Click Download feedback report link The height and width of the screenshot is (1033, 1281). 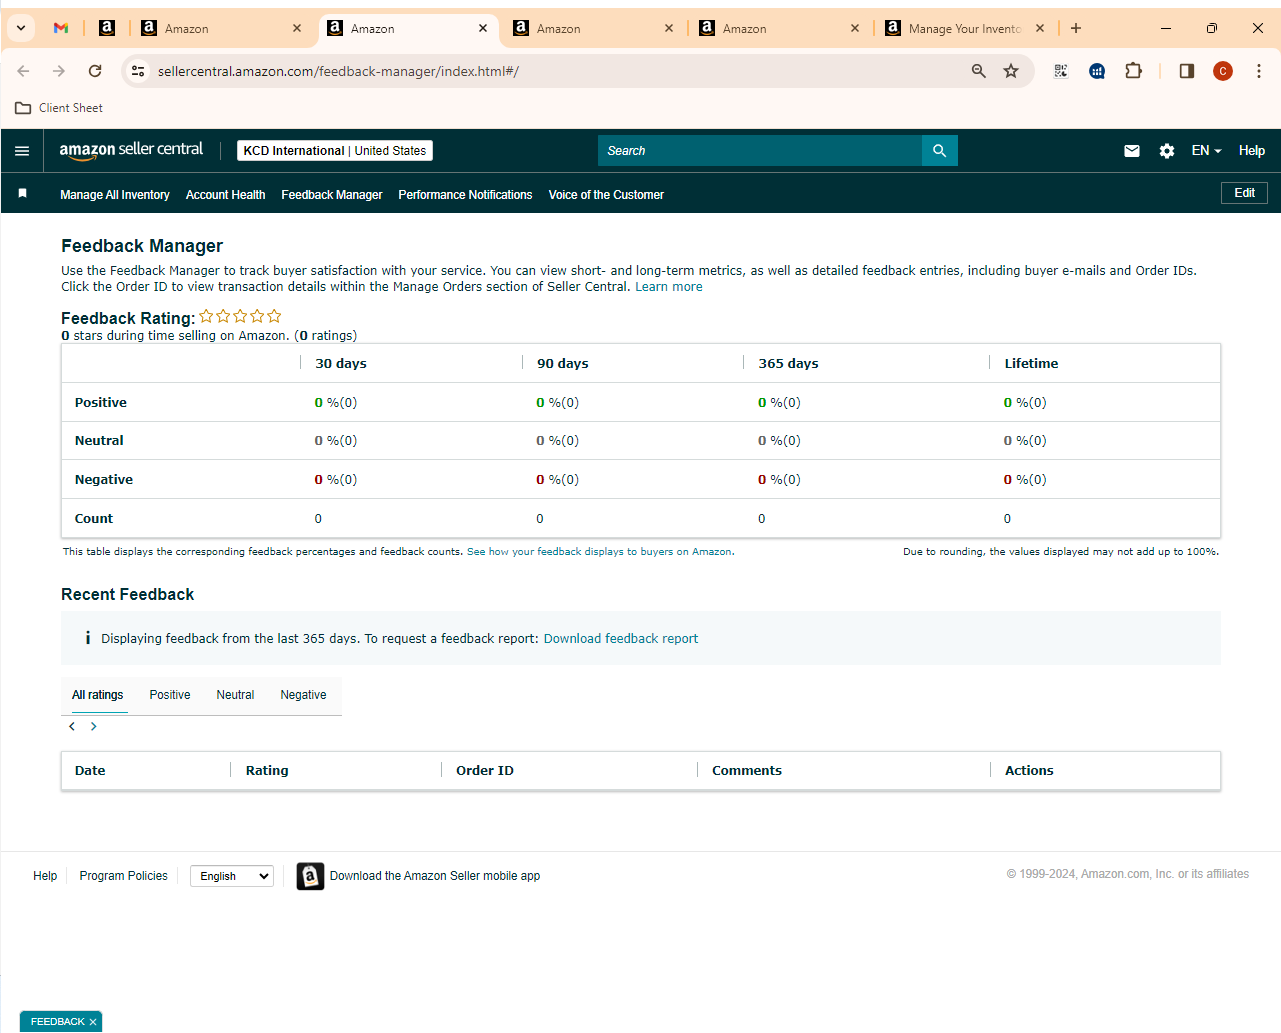[x=621, y=639]
